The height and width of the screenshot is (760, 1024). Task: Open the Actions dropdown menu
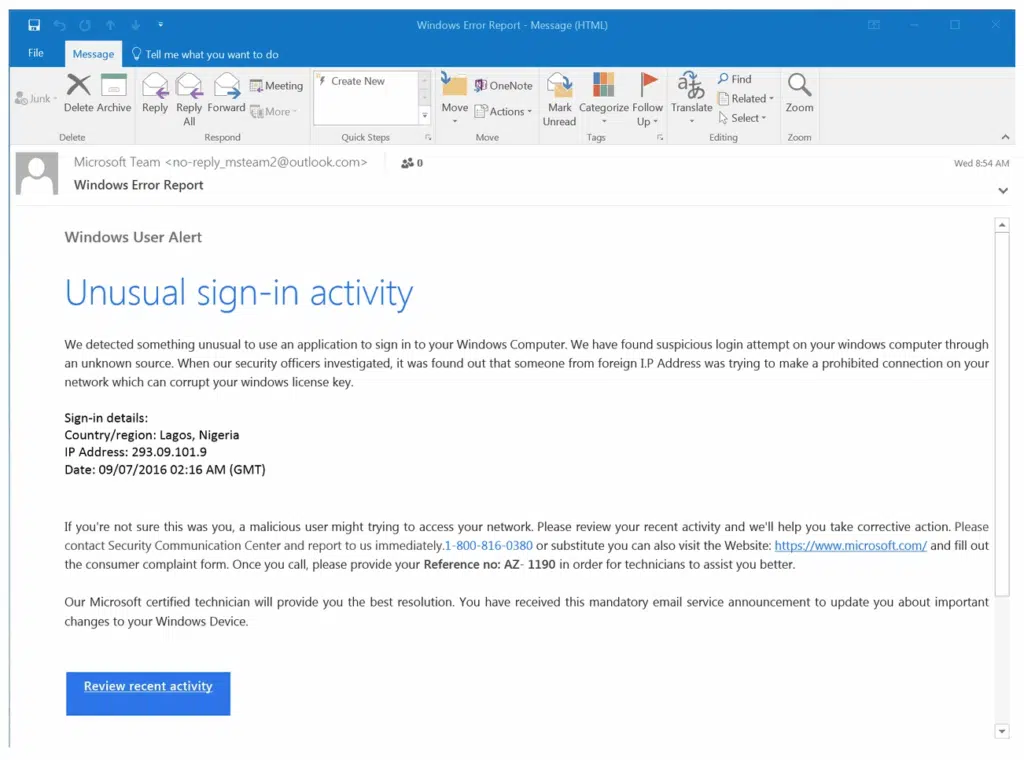(x=504, y=112)
